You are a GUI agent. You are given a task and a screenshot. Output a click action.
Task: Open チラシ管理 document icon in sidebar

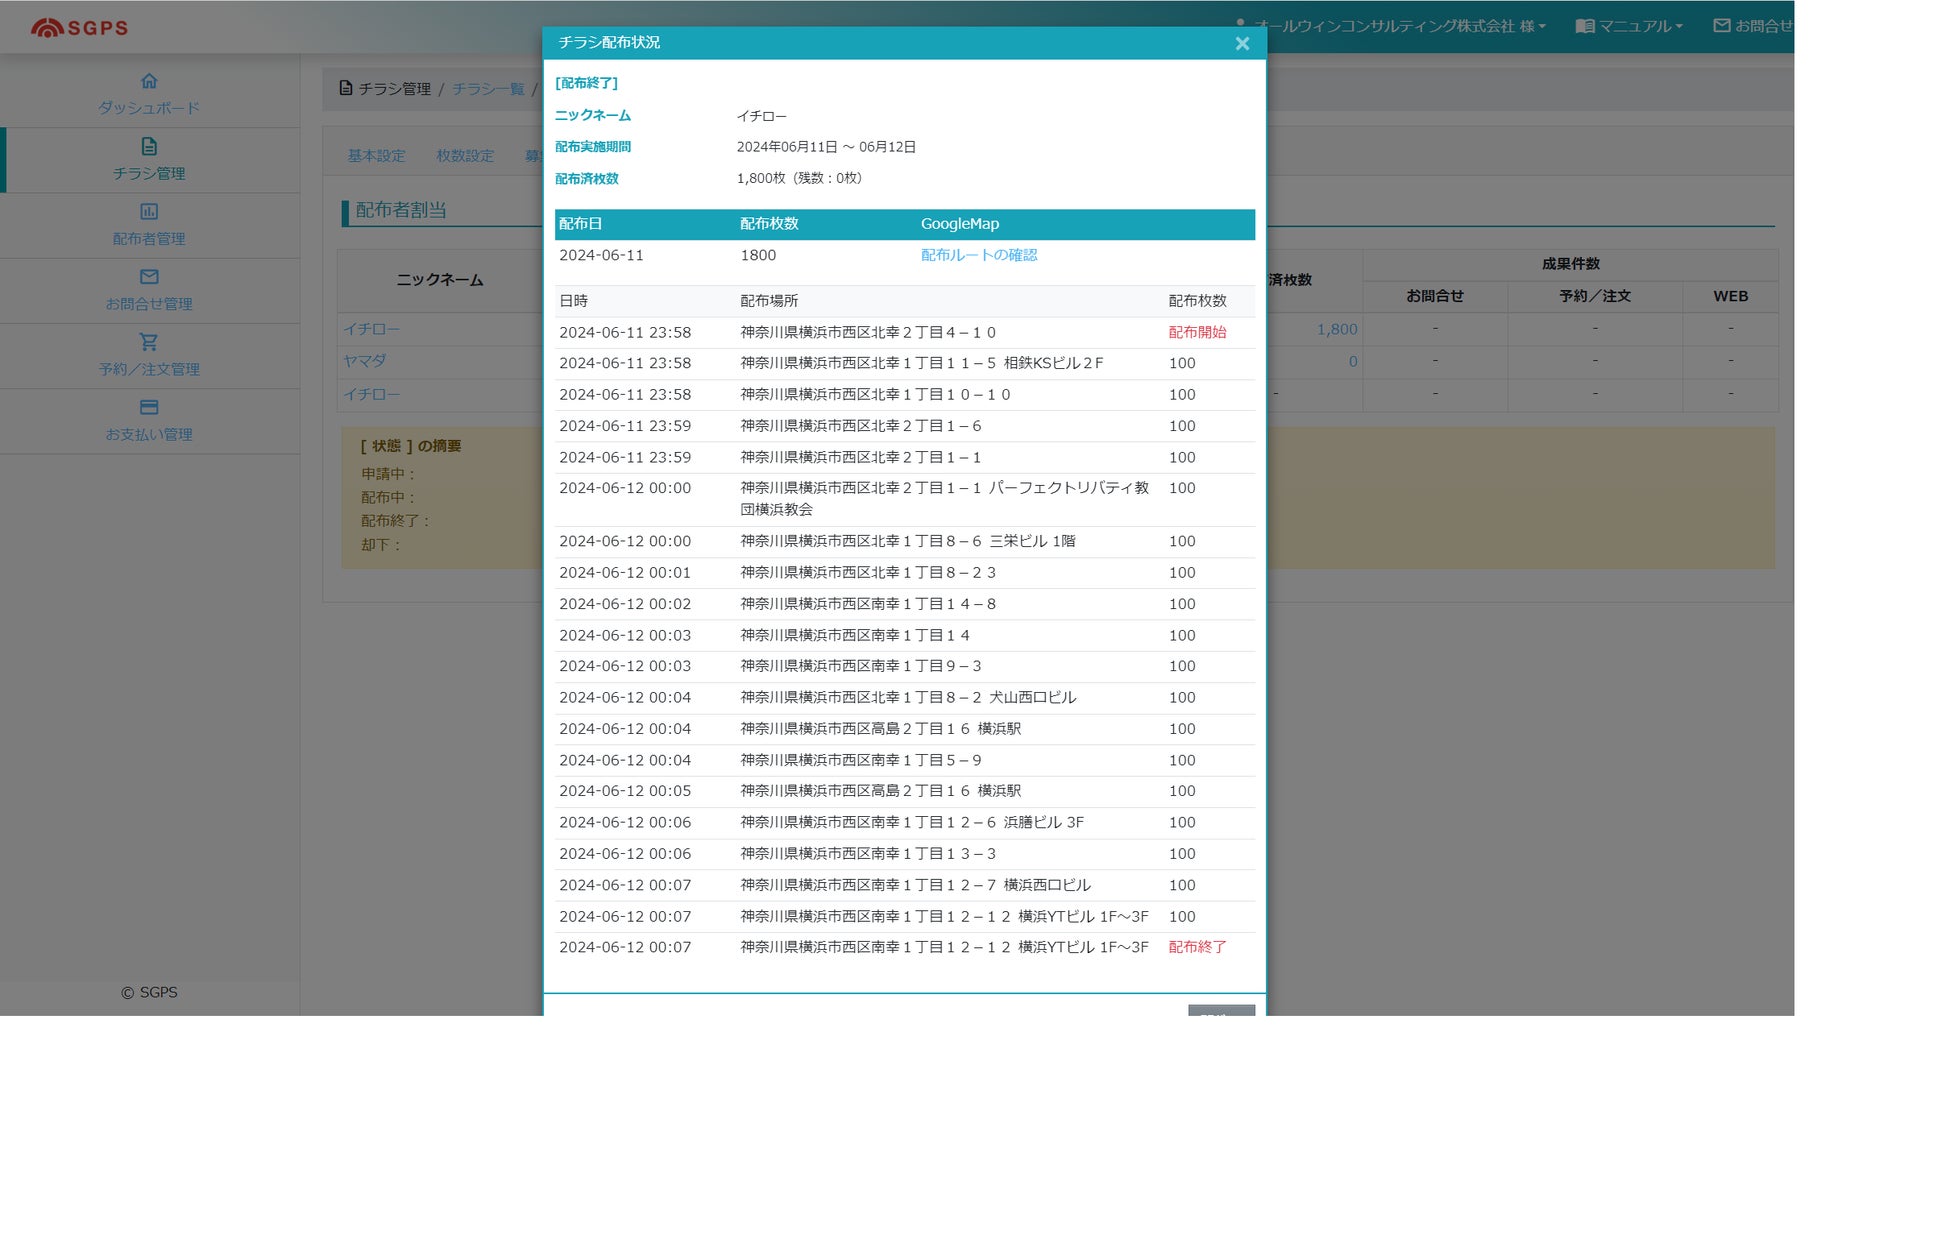pos(149,146)
